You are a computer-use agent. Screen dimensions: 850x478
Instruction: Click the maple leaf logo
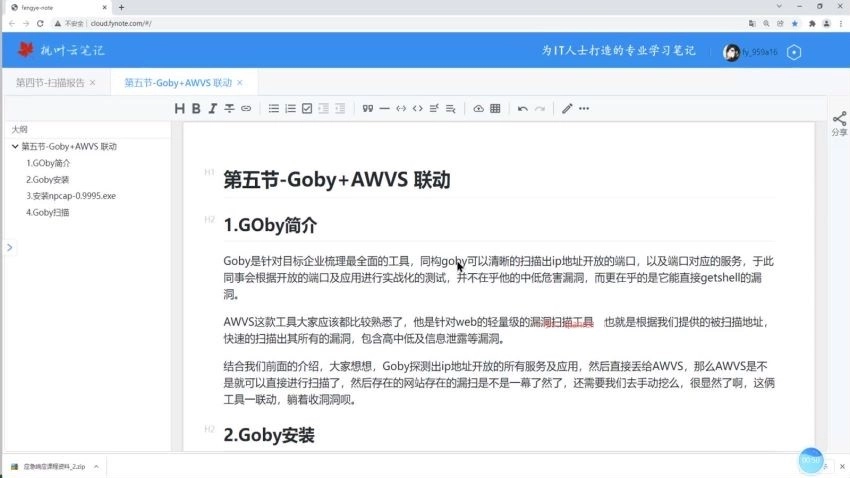click(25, 50)
